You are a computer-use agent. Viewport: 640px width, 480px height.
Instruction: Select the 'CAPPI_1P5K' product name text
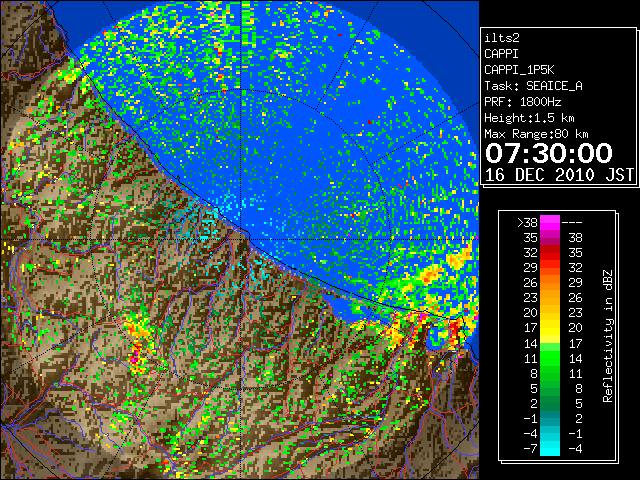coord(519,70)
